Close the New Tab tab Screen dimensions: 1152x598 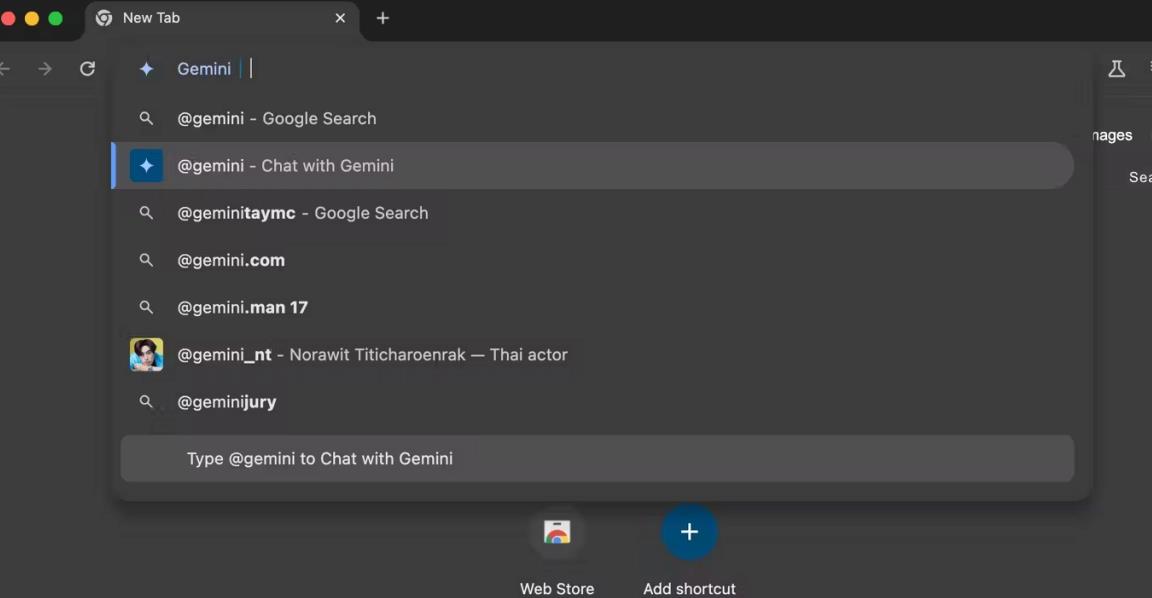340,18
